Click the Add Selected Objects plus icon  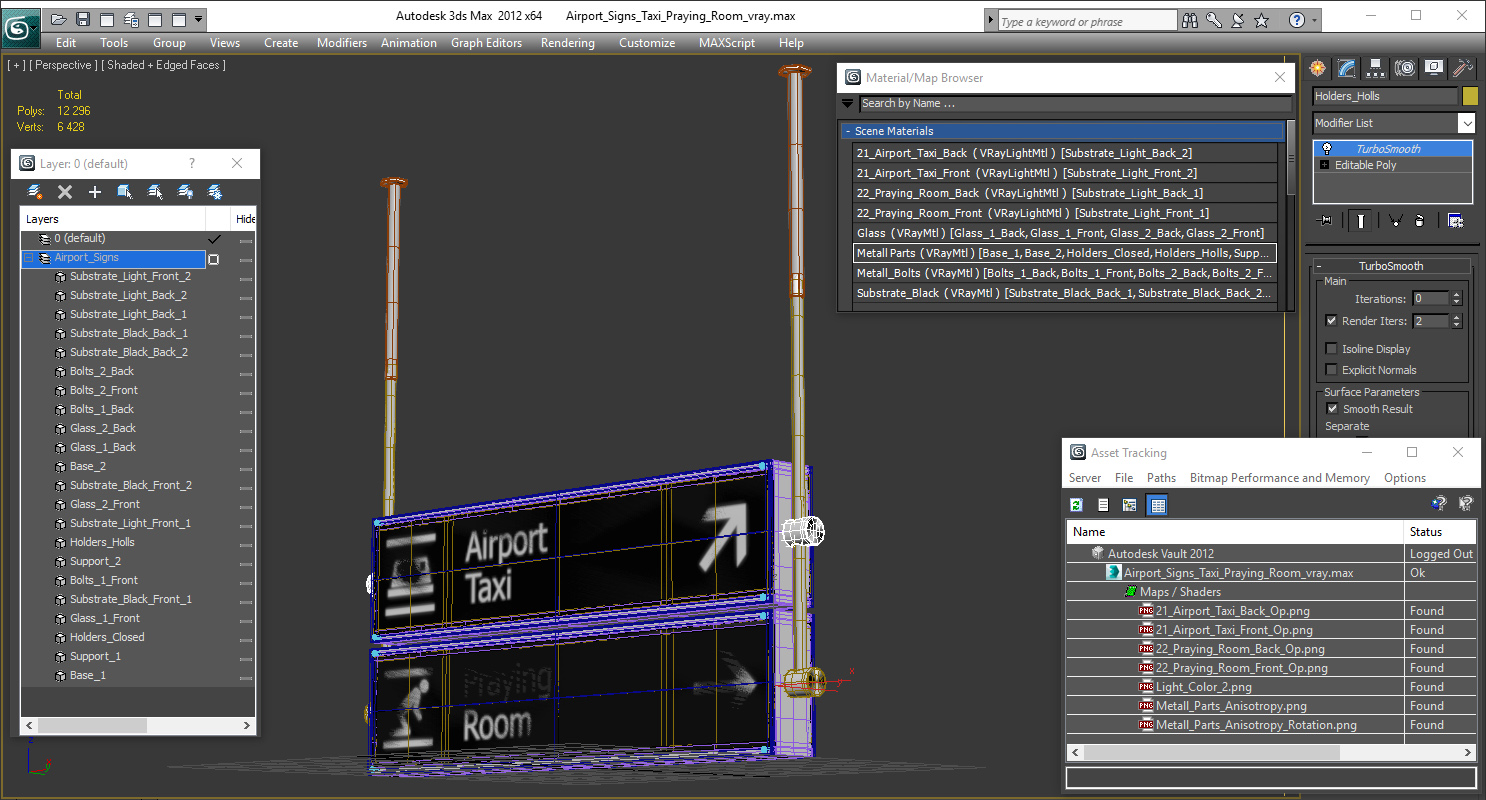95,192
